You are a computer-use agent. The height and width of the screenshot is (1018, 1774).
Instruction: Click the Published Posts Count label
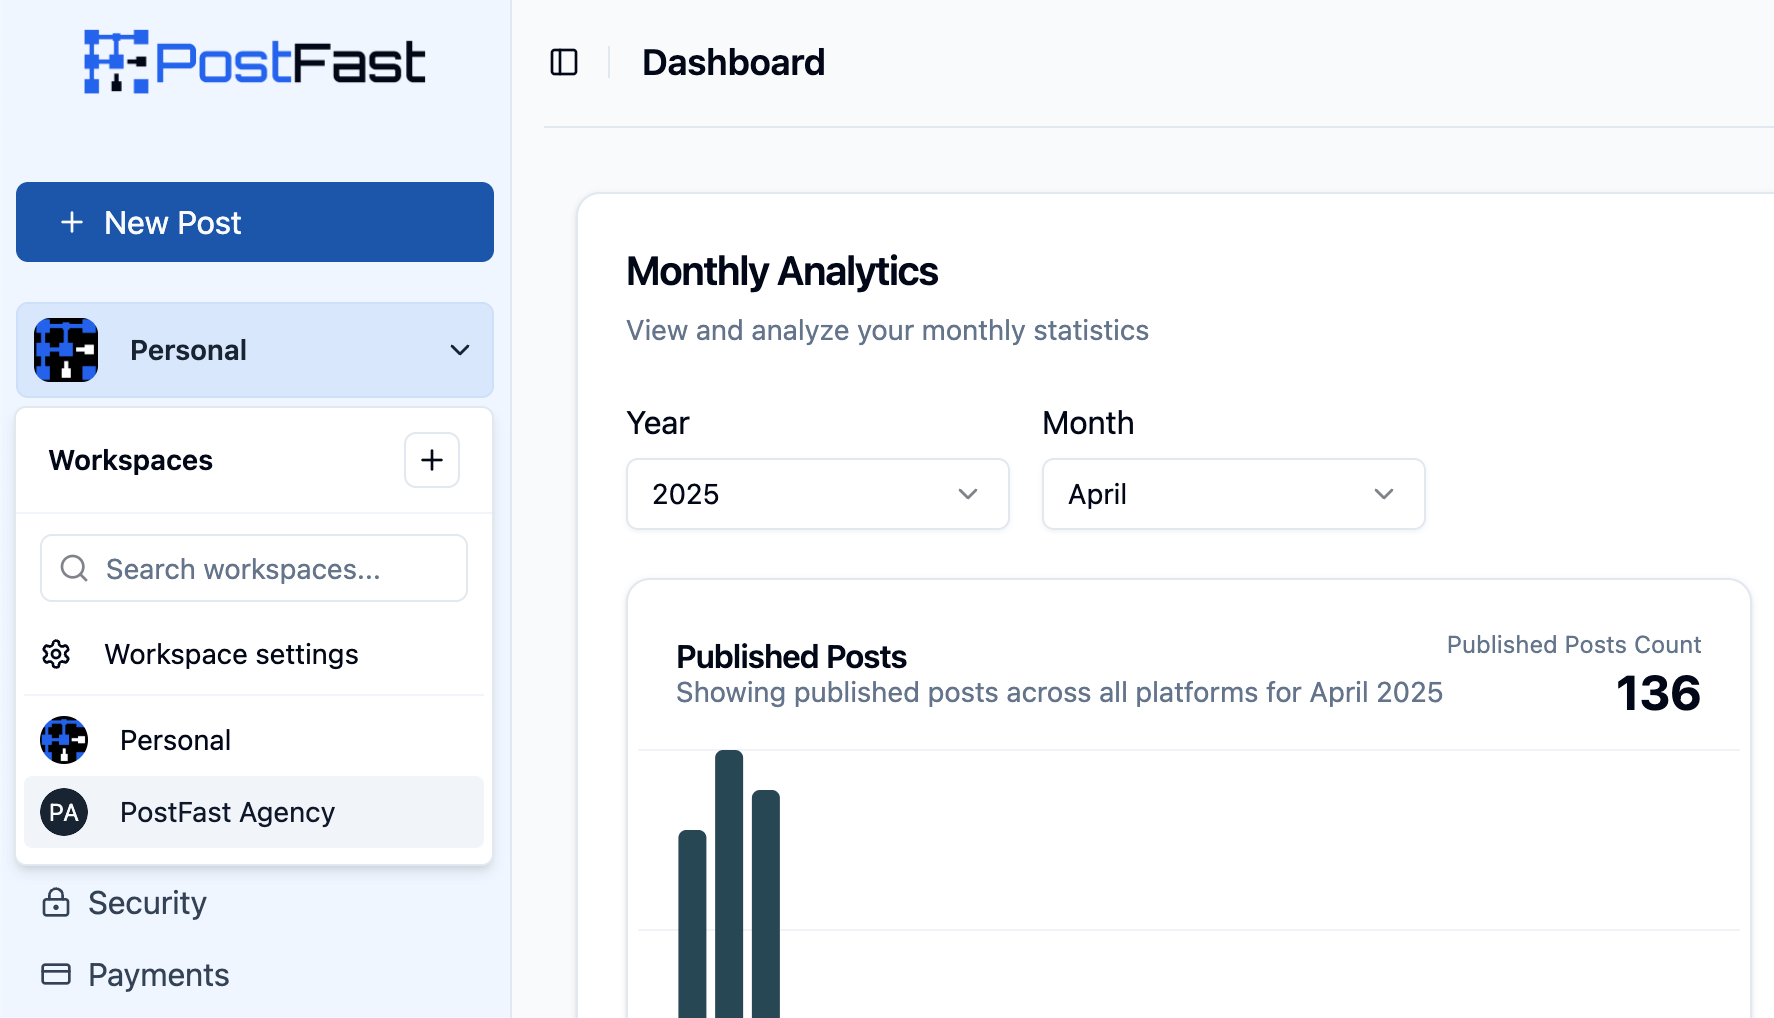point(1574,645)
